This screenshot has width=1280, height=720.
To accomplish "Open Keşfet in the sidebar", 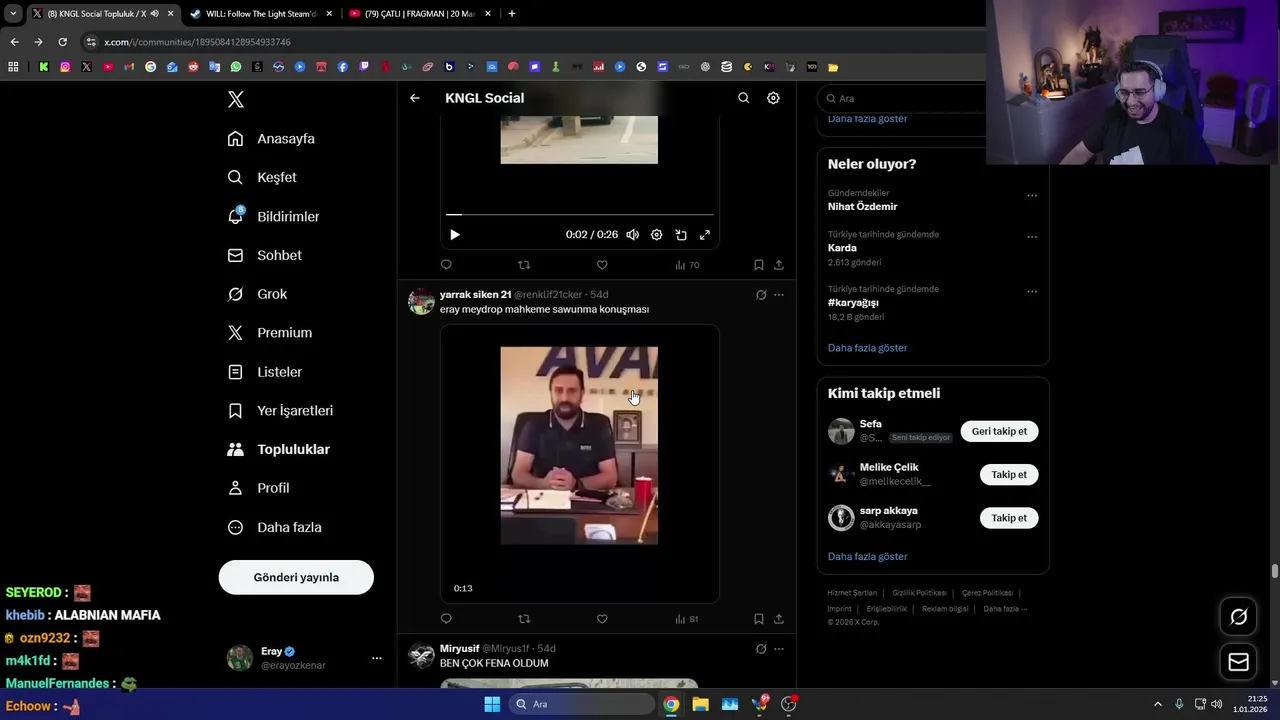I will pos(263,177).
